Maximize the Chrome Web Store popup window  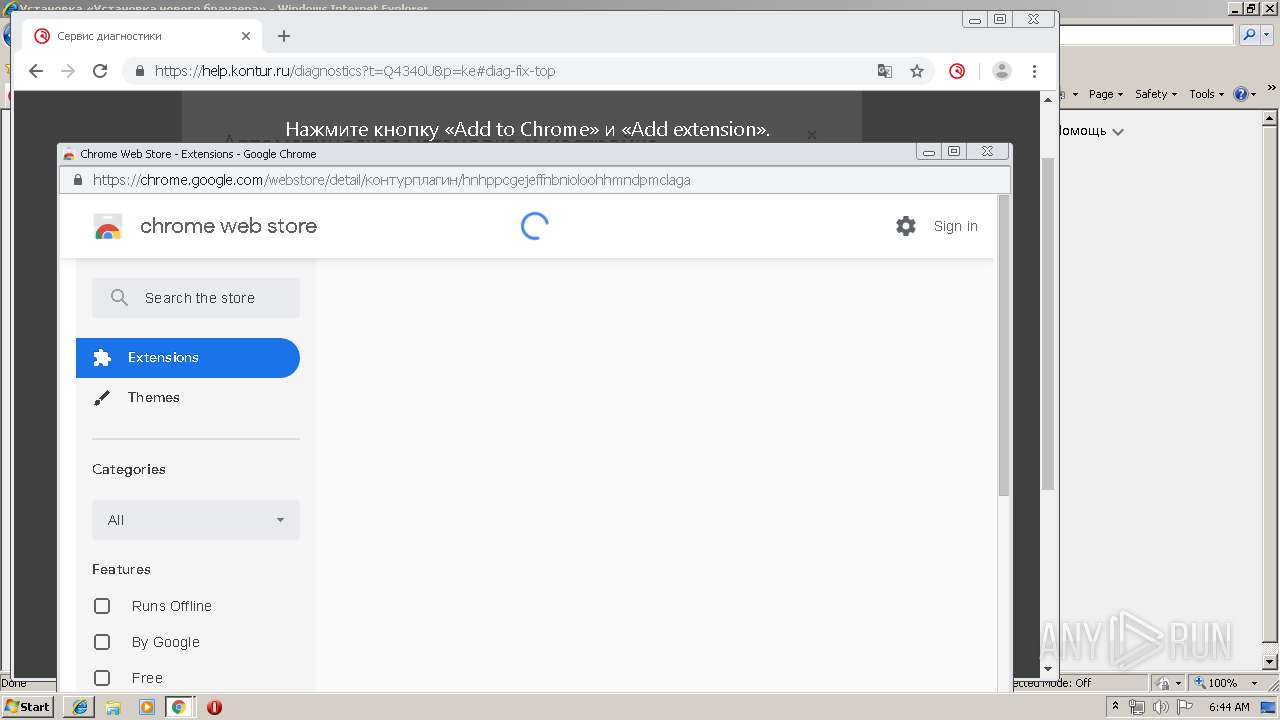click(x=954, y=152)
